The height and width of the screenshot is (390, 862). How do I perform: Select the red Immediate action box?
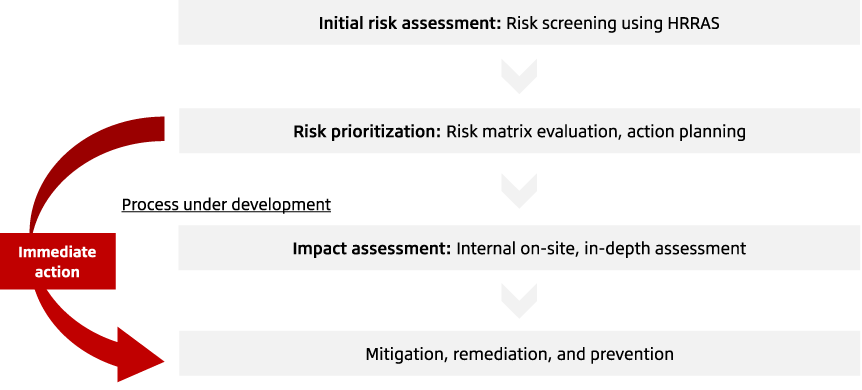coord(58,261)
